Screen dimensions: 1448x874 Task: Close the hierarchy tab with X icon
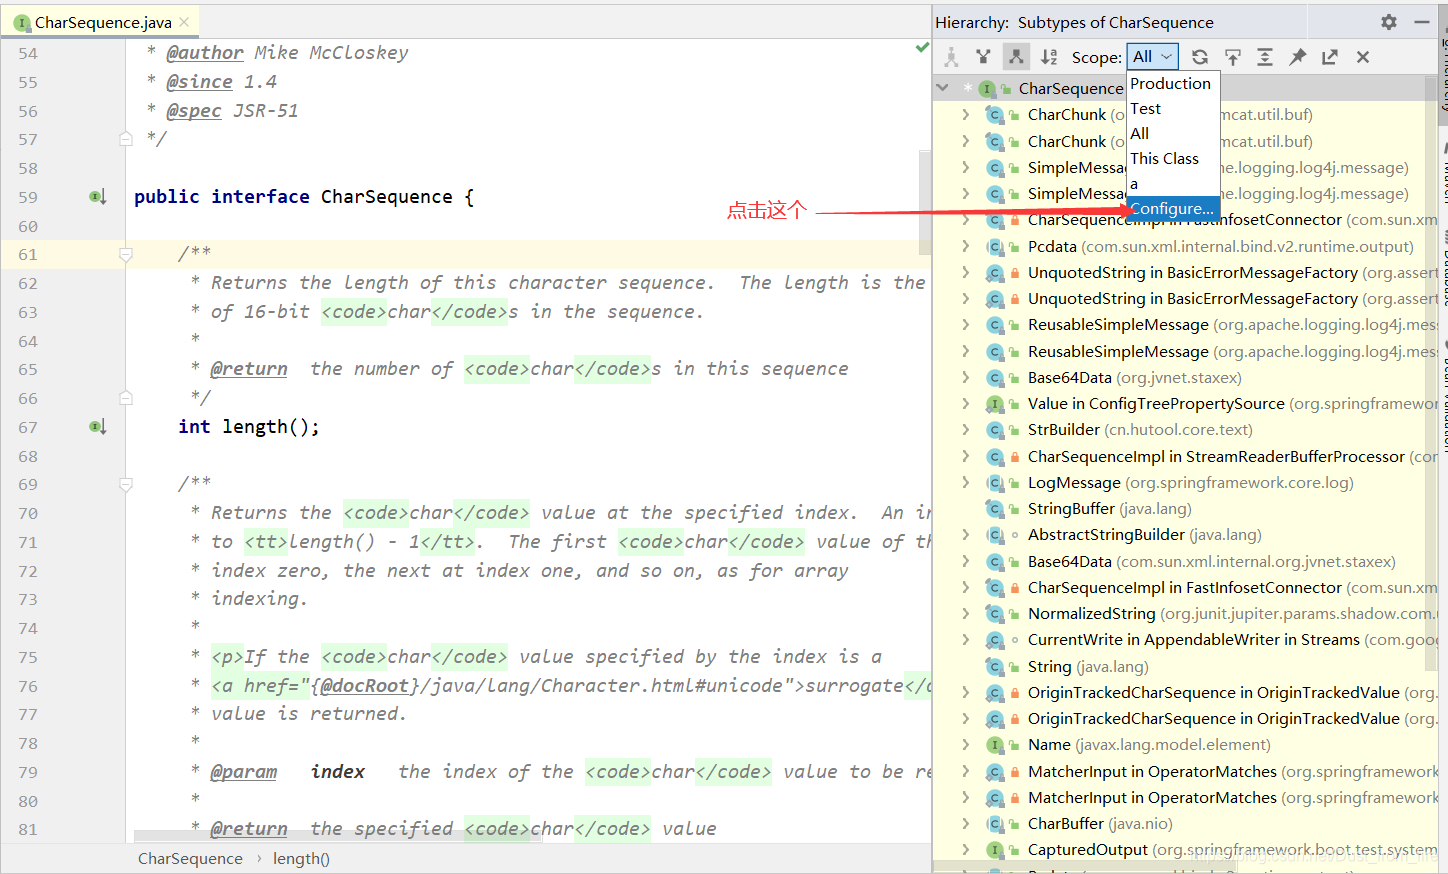[1362, 57]
